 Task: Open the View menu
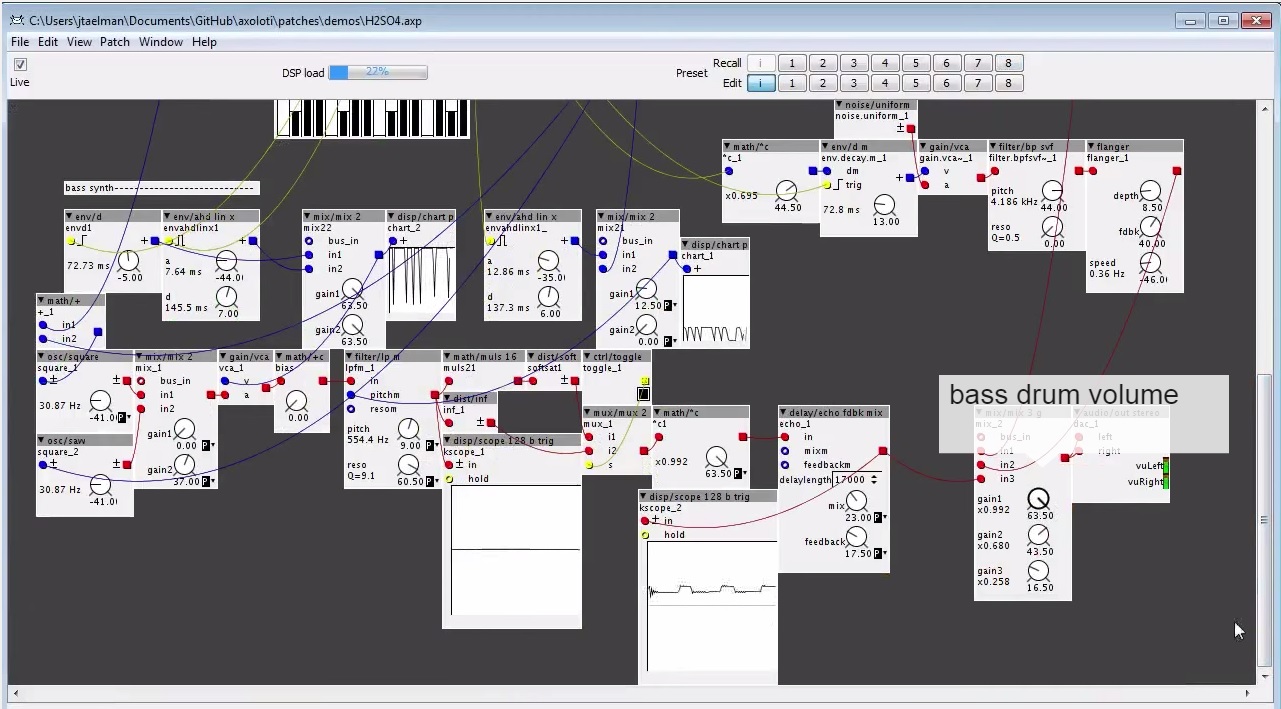tap(79, 42)
